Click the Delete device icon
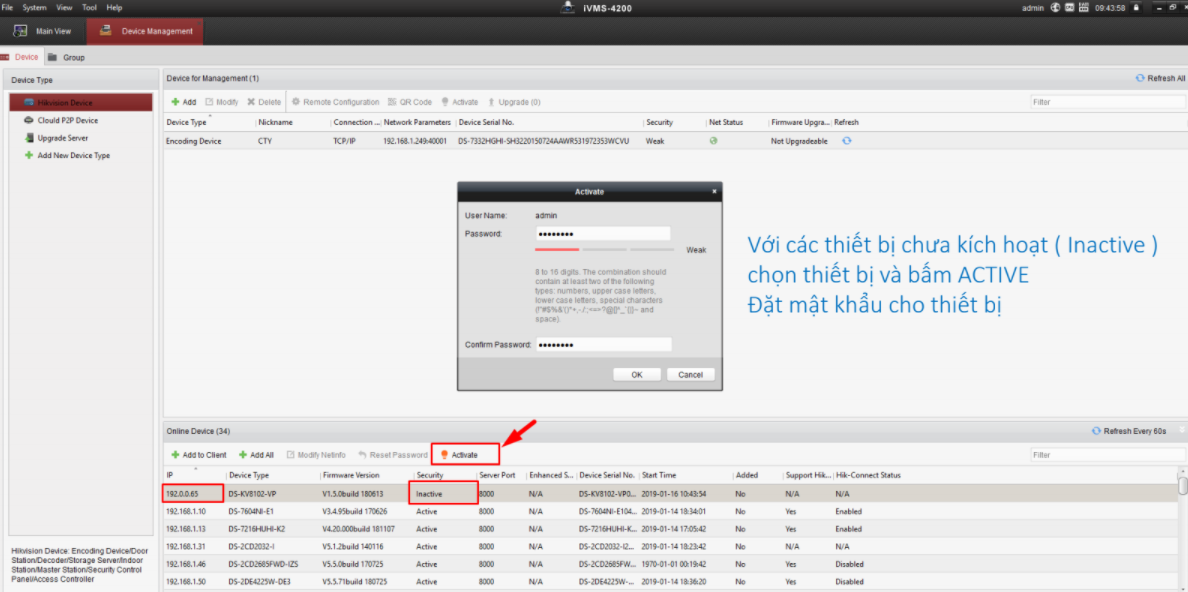The image size is (1188, 592). 262,101
